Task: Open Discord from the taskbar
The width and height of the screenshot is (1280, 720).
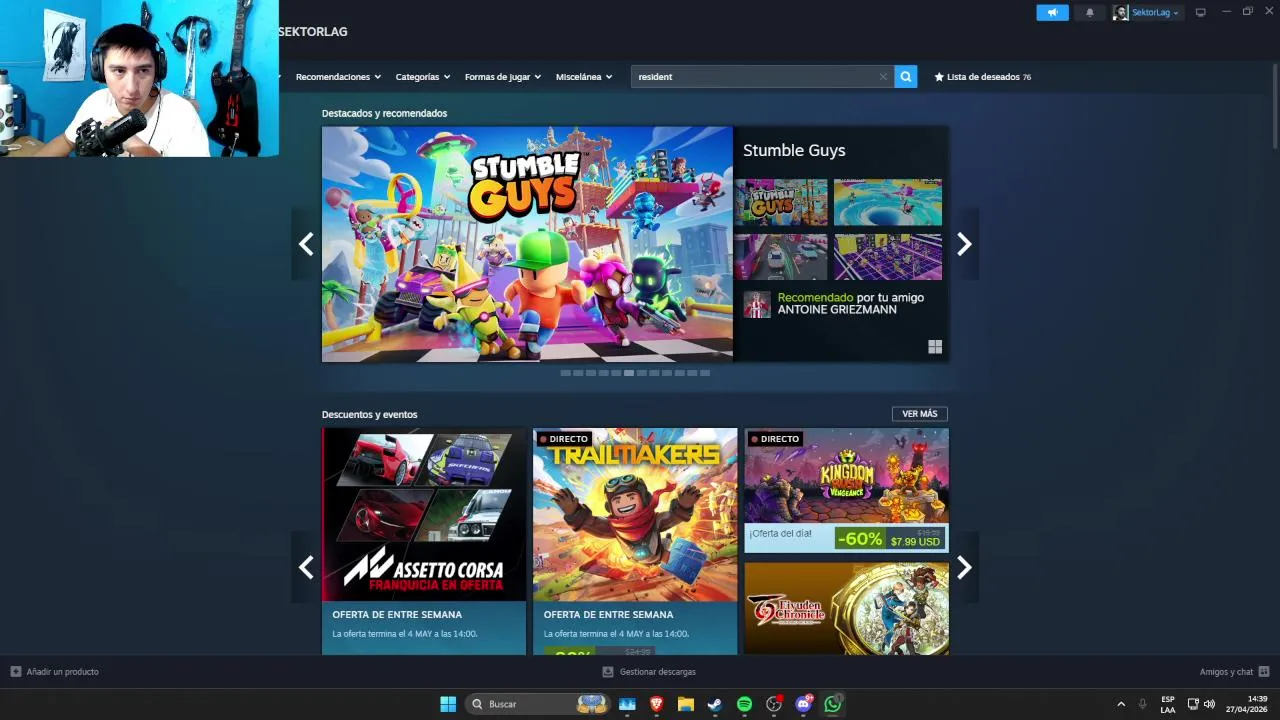Action: 803,704
